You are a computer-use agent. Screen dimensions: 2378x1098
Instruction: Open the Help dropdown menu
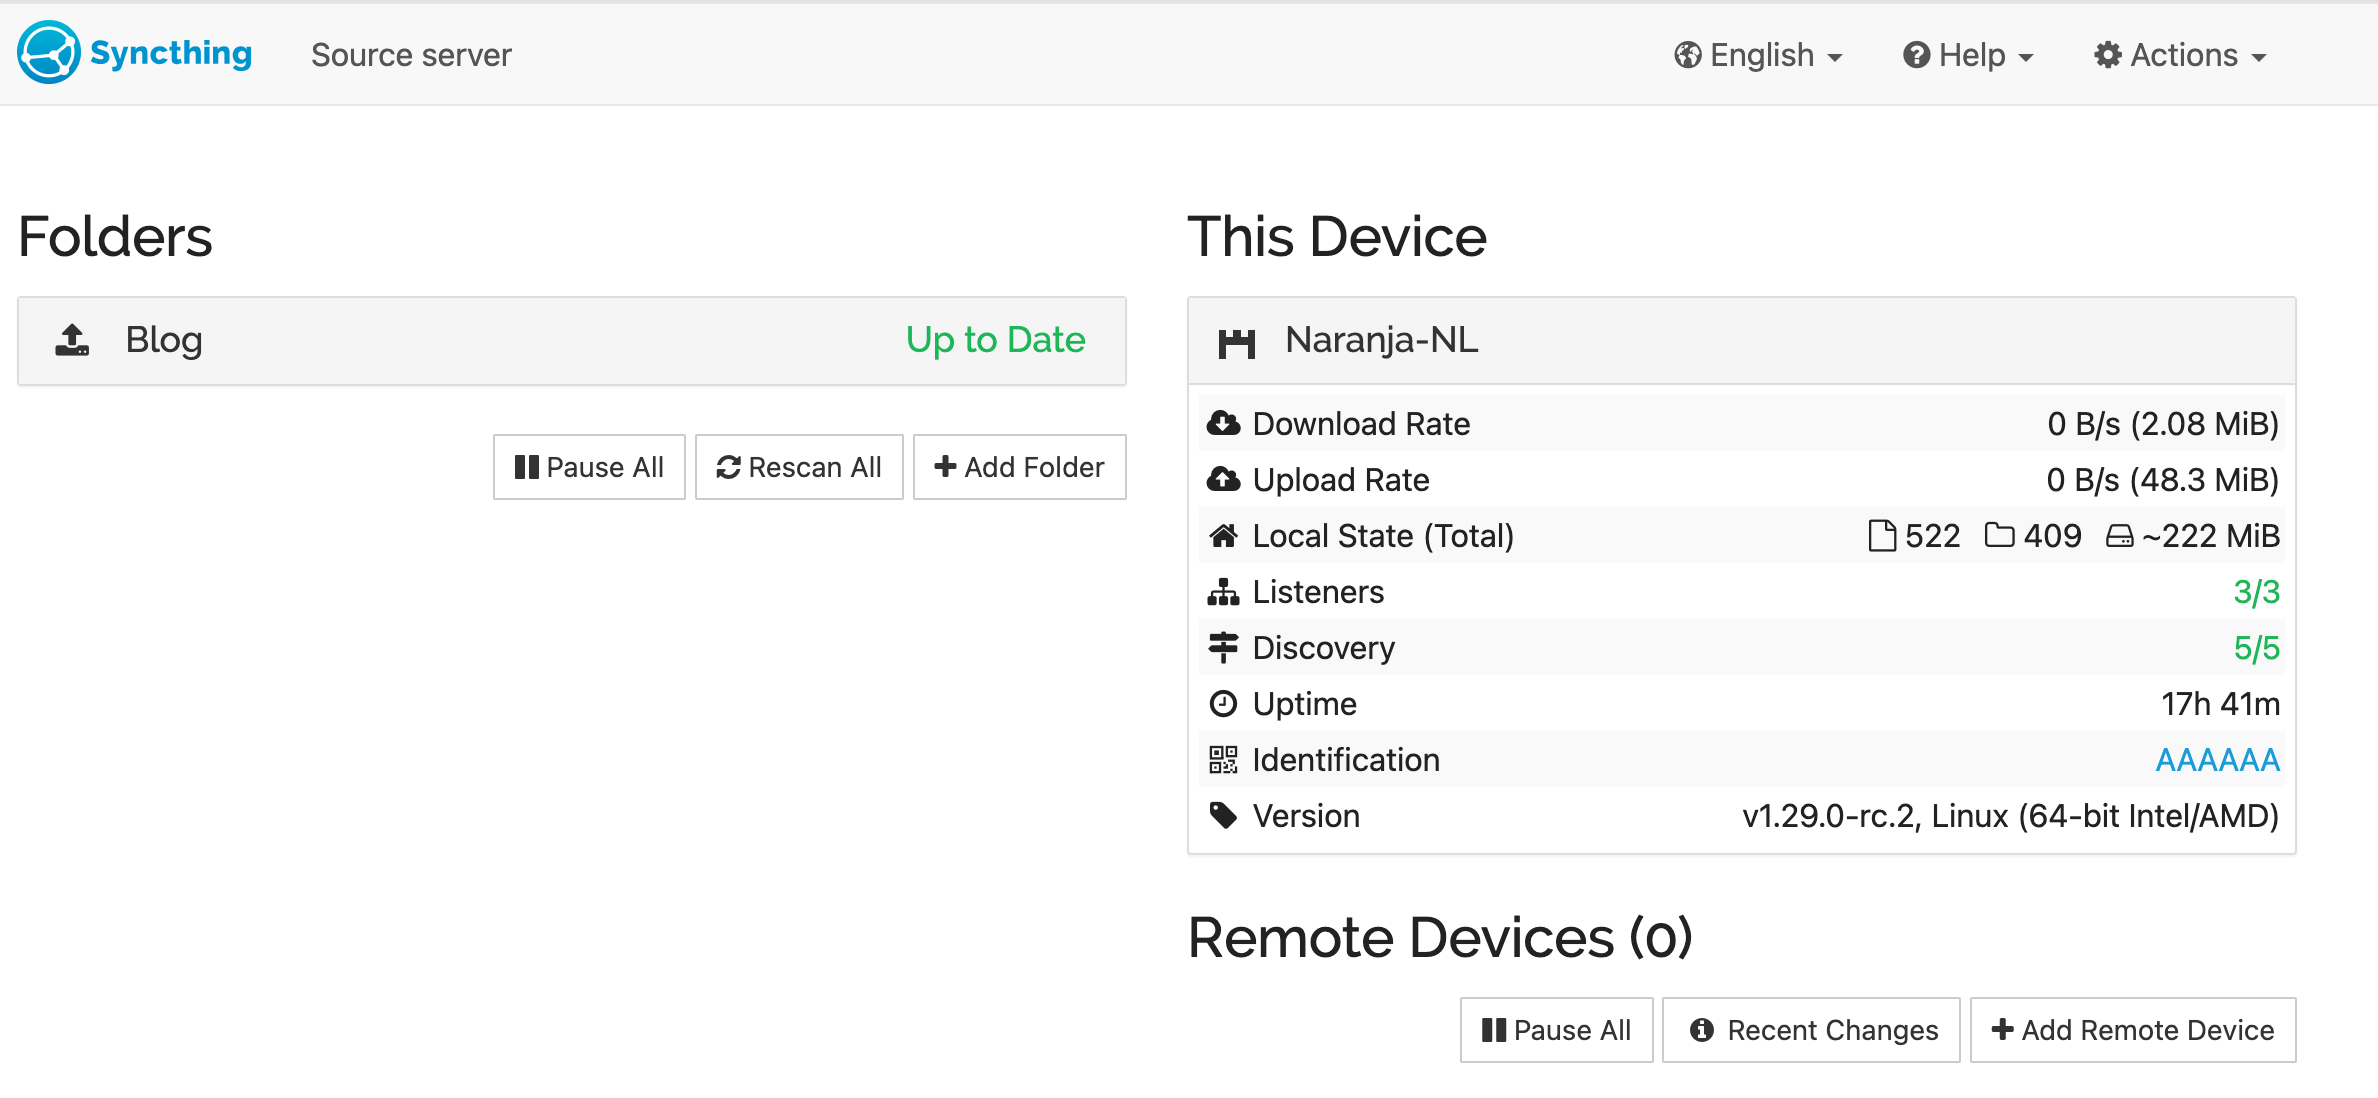click(1968, 55)
